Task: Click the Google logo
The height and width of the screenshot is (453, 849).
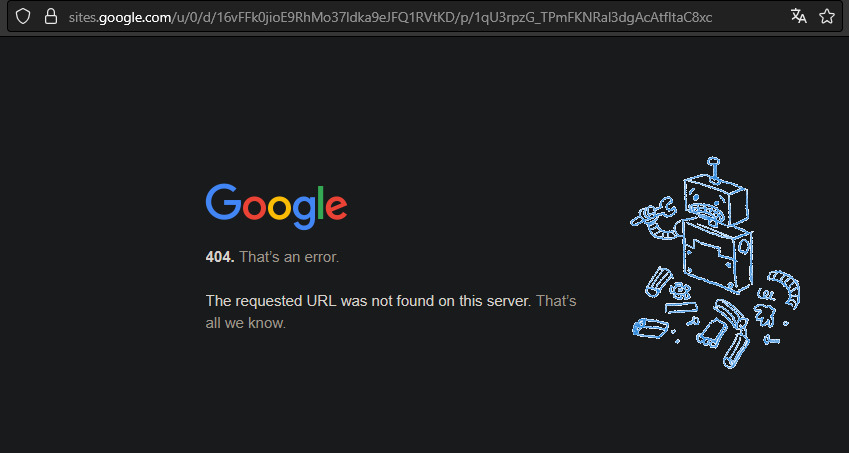Action: [276, 206]
